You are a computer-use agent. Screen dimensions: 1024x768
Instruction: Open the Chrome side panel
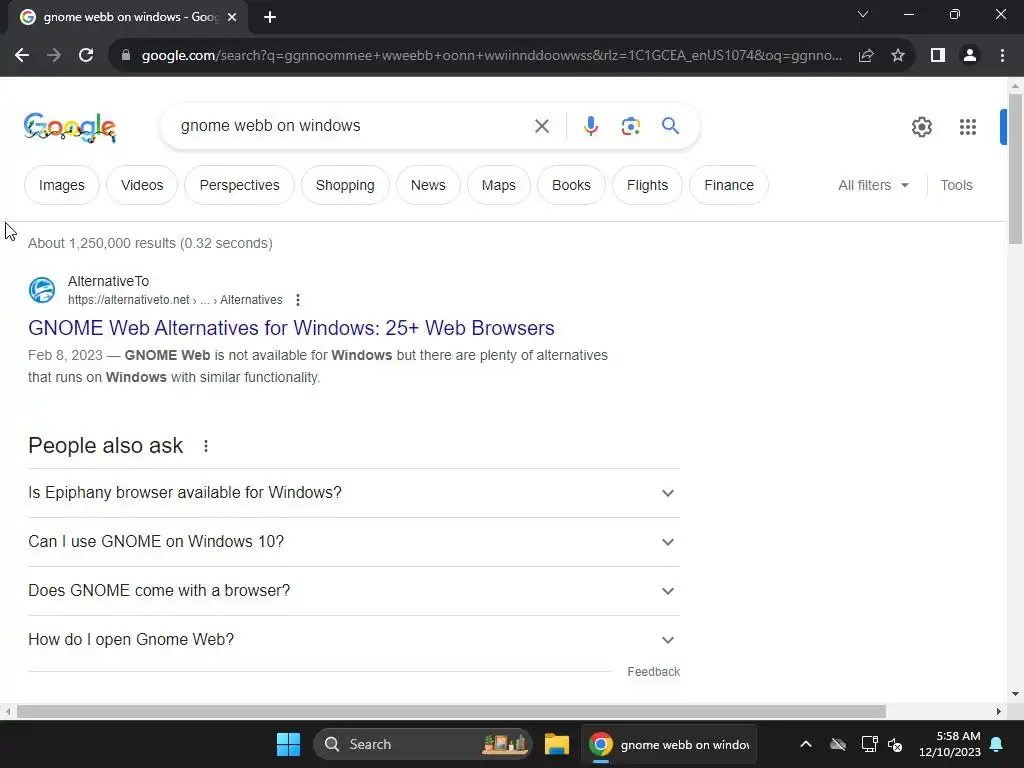(x=938, y=56)
